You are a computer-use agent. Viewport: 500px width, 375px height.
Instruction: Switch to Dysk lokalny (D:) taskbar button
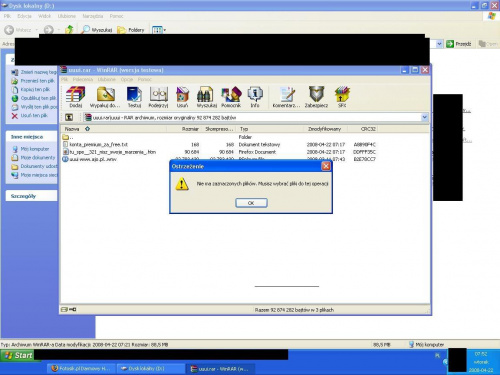tap(151, 369)
